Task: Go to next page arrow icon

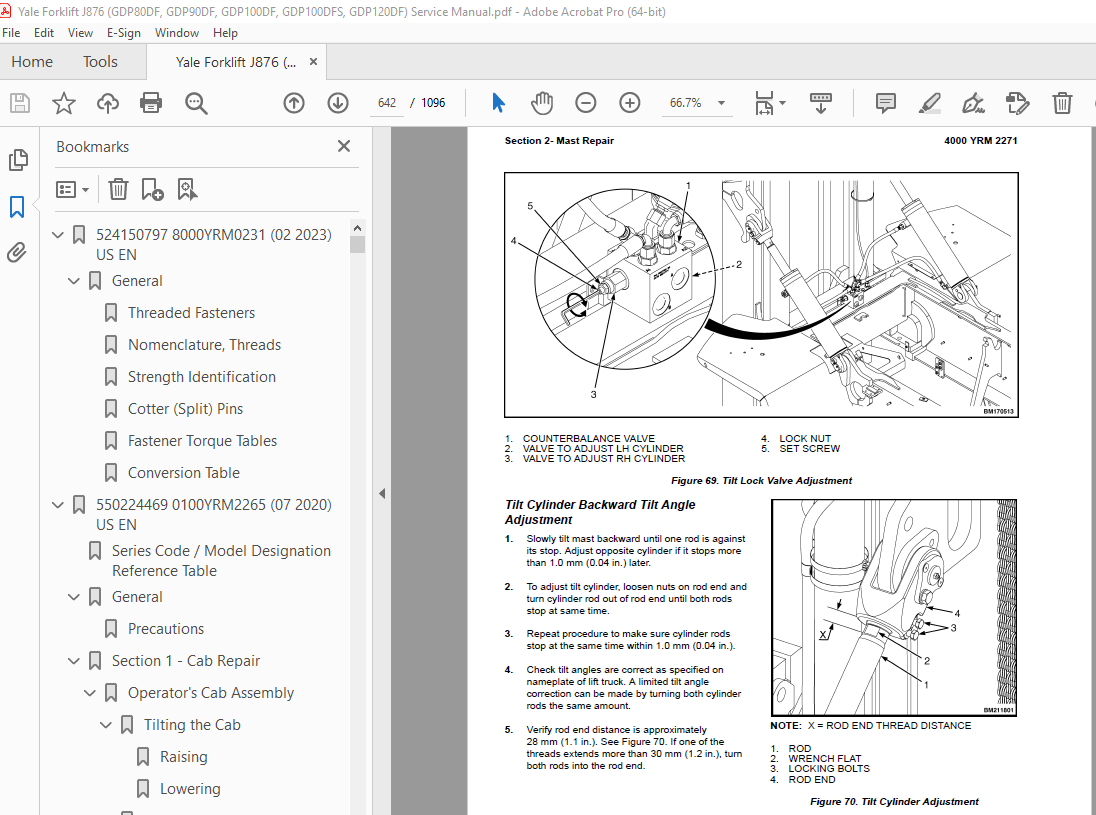Action: coord(338,103)
